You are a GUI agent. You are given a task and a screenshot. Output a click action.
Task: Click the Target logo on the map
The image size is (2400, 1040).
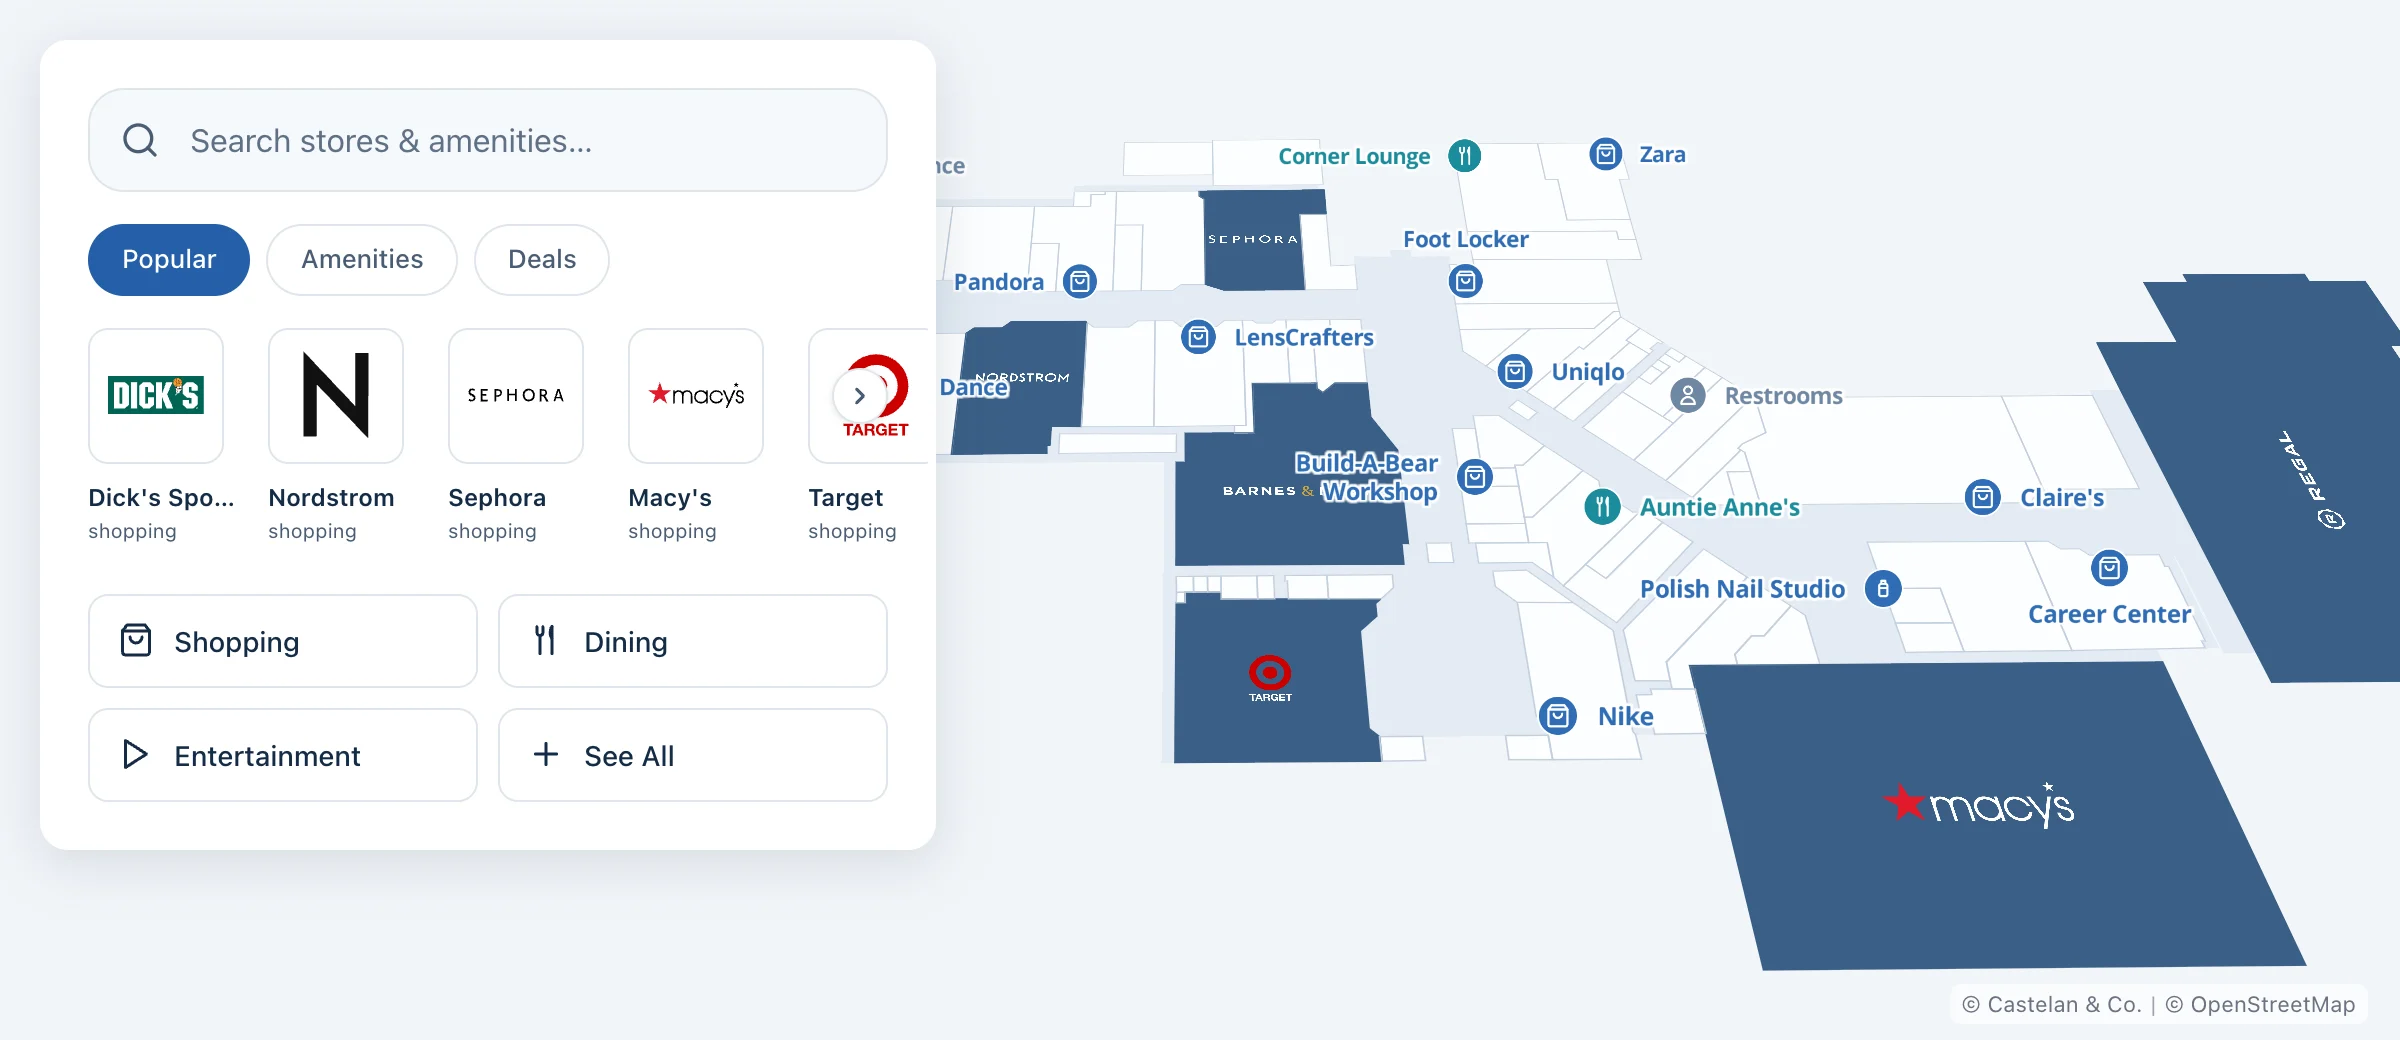pos(1270,677)
